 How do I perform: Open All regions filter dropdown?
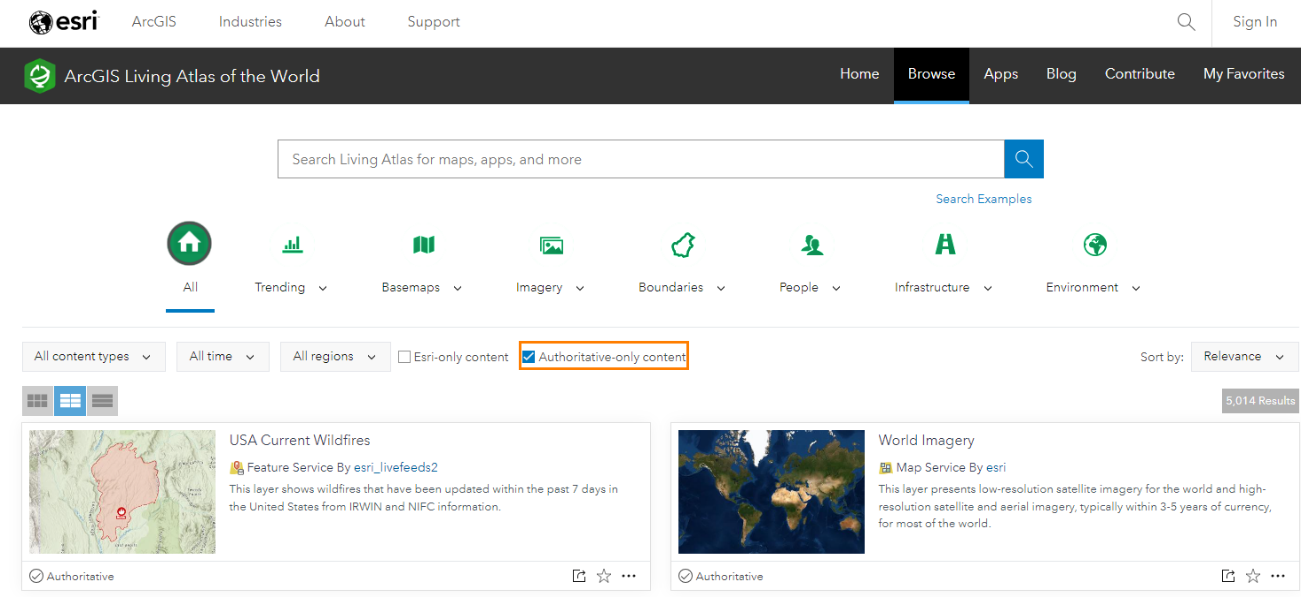click(x=335, y=357)
